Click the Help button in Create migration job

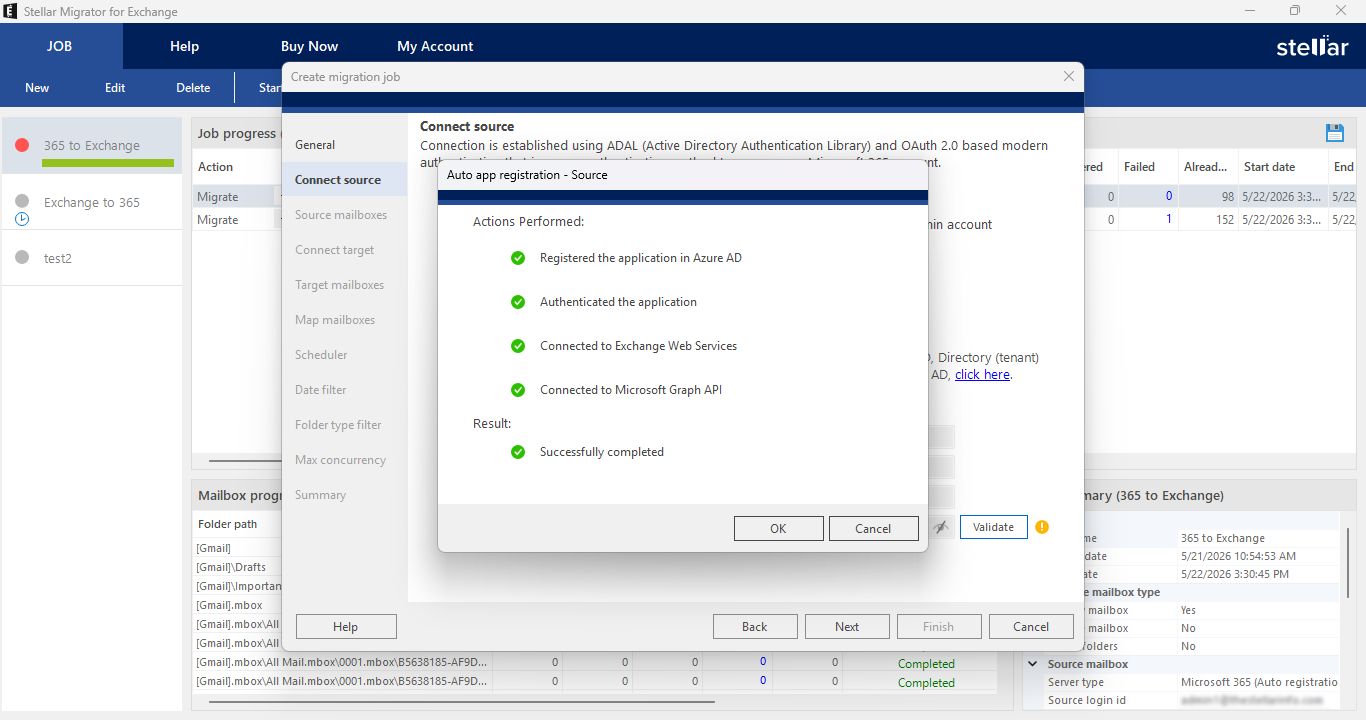point(346,627)
